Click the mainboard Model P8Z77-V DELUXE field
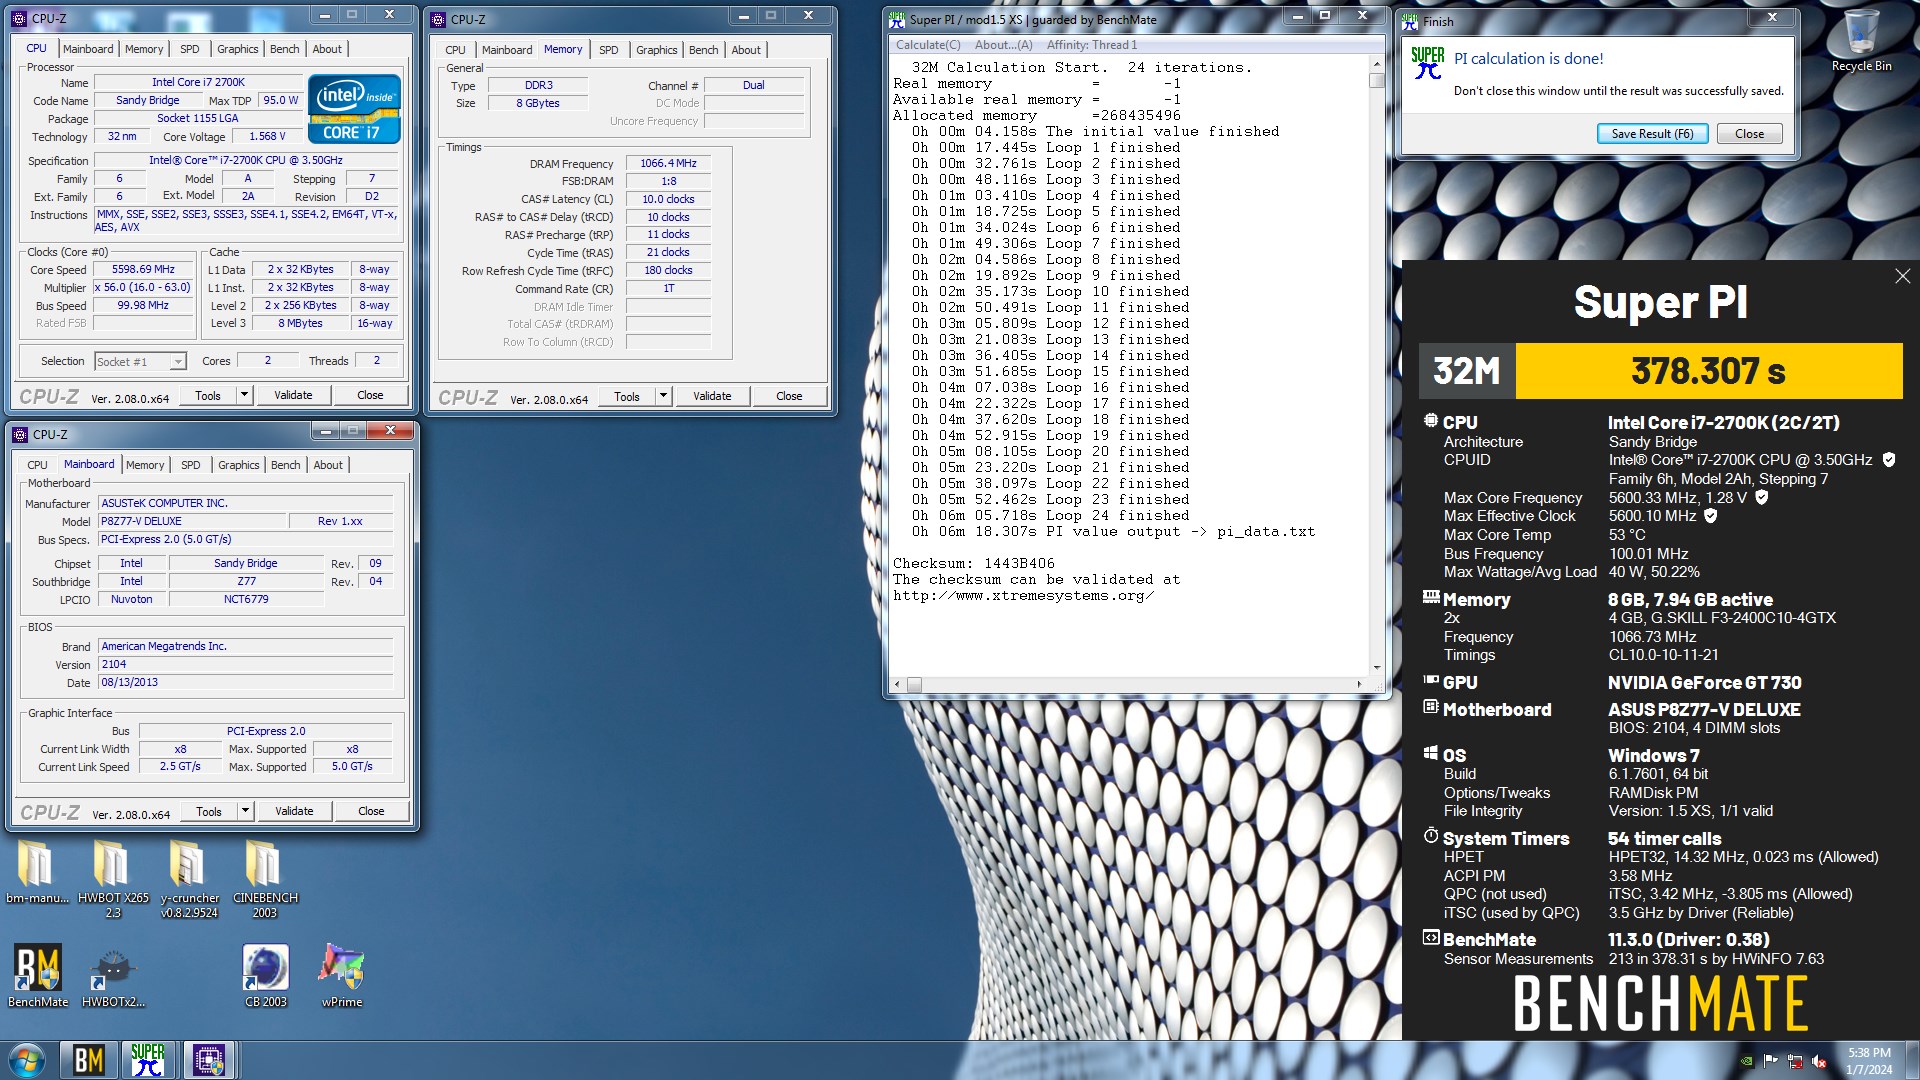The height and width of the screenshot is (1080, 1920). coord(192,521)
